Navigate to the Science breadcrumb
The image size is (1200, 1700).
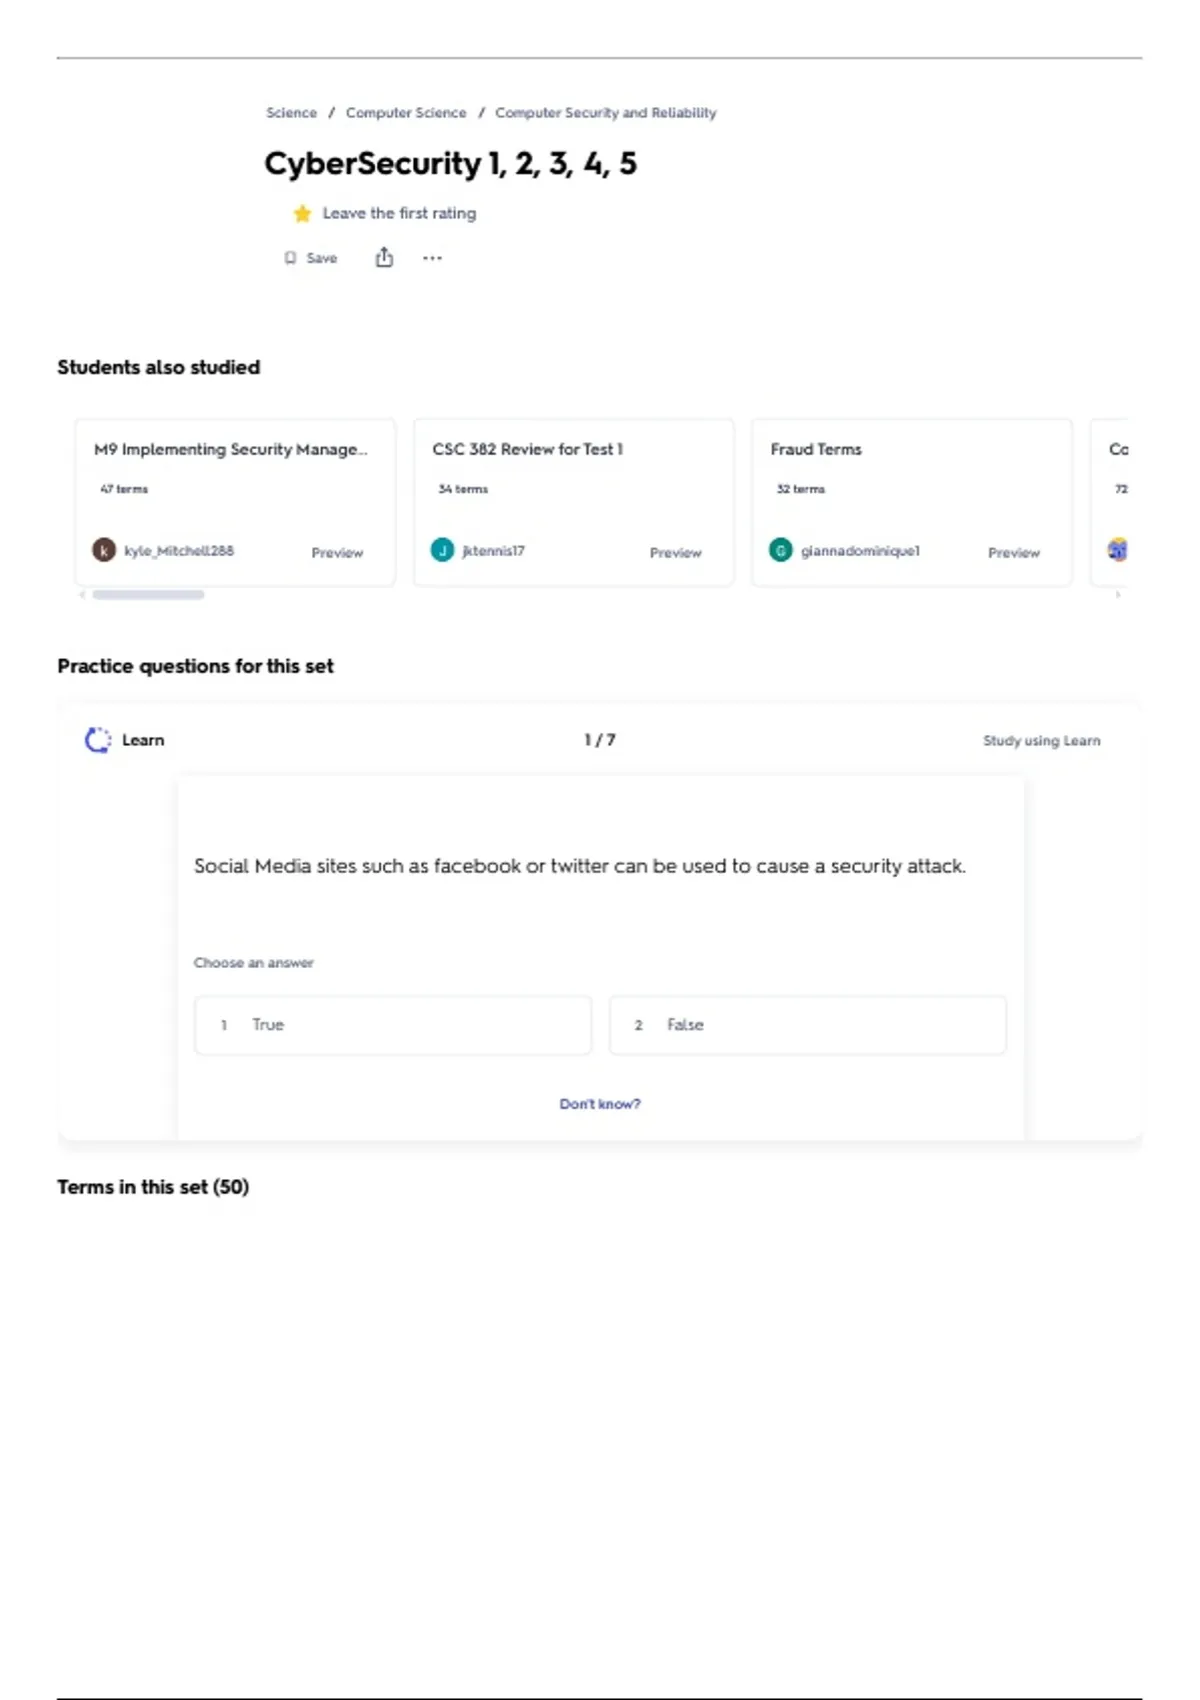click(291, 113)
